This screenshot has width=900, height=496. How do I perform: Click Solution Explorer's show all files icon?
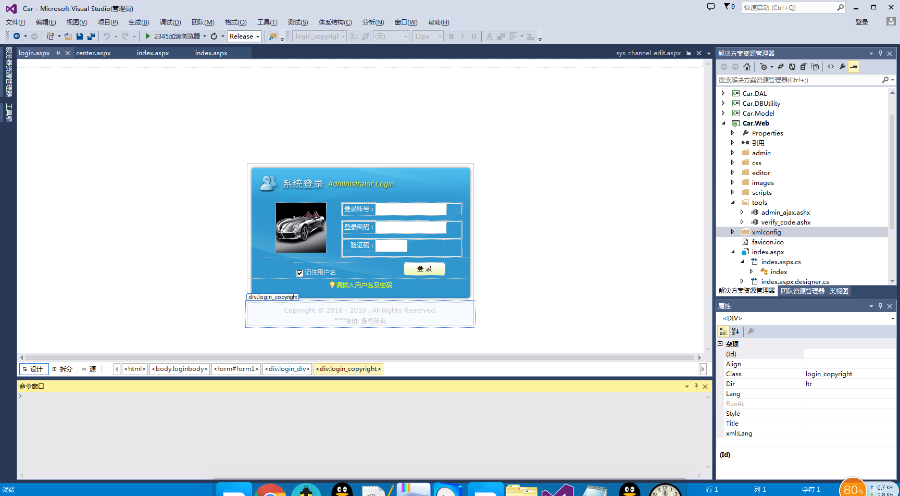815,67
